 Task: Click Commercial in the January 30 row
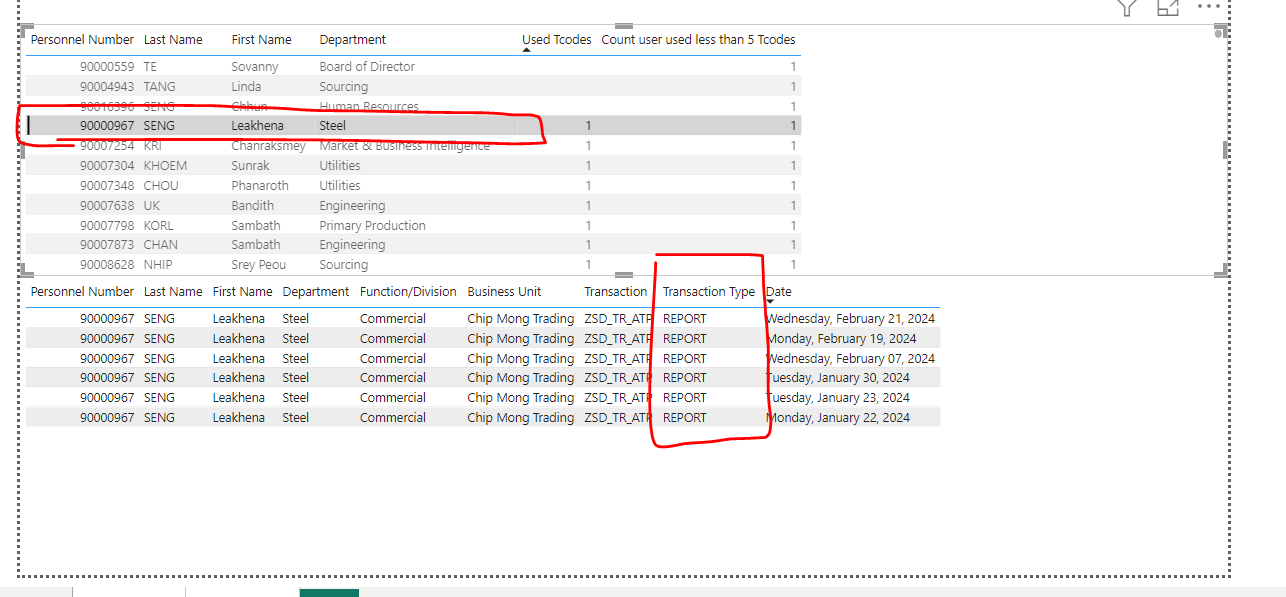(393, 378)
